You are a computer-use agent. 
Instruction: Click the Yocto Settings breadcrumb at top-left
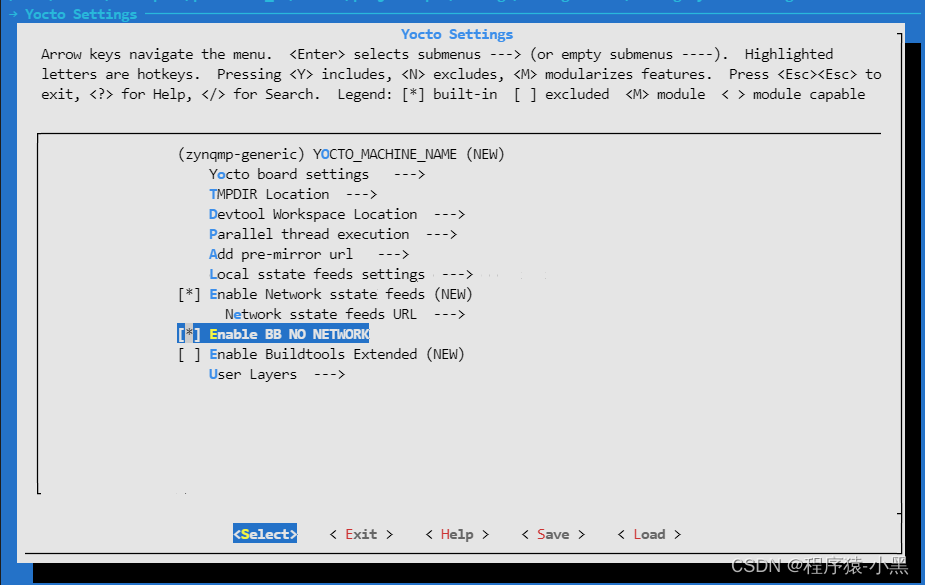tap(81, 14)
